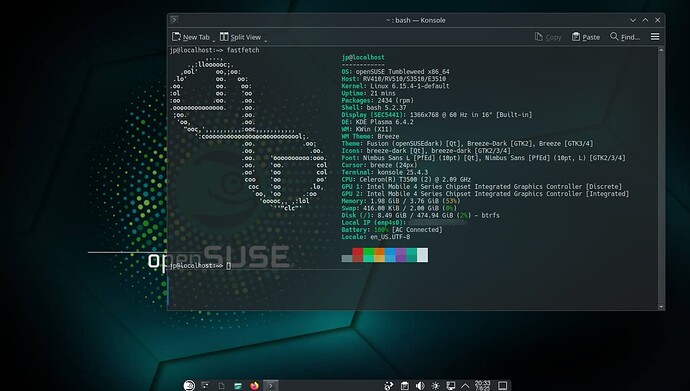Click the 'Locale: en_US.UTF-8' line
This screenshot has width=690, height=391.
tap(376, 237)
